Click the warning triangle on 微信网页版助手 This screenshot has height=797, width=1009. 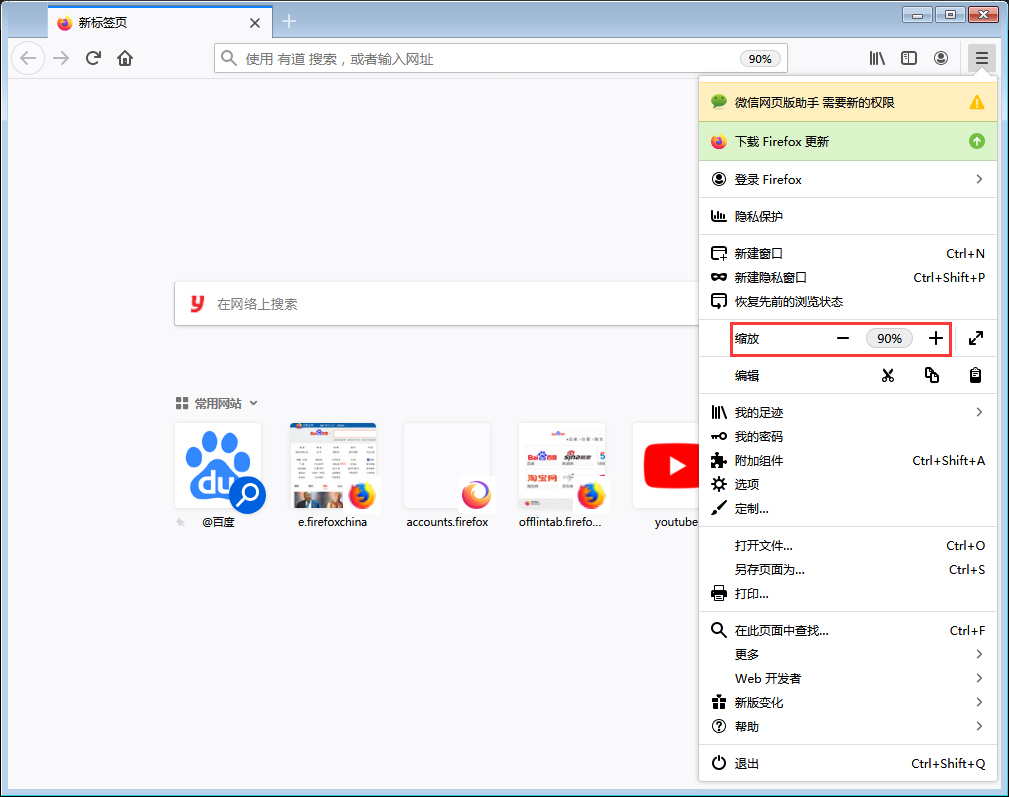coord(977,101)
